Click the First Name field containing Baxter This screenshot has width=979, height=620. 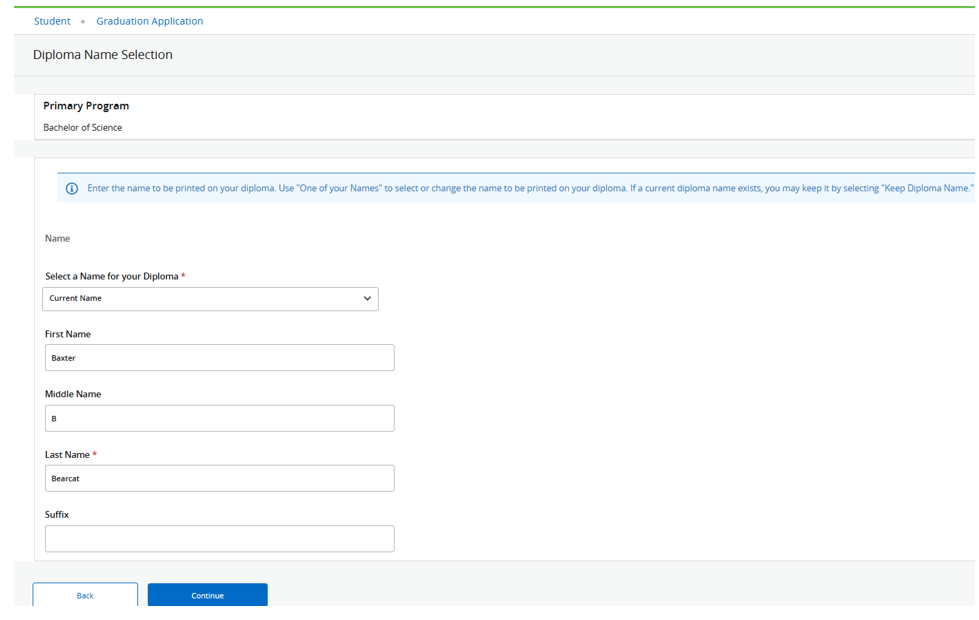click(219, 358)
